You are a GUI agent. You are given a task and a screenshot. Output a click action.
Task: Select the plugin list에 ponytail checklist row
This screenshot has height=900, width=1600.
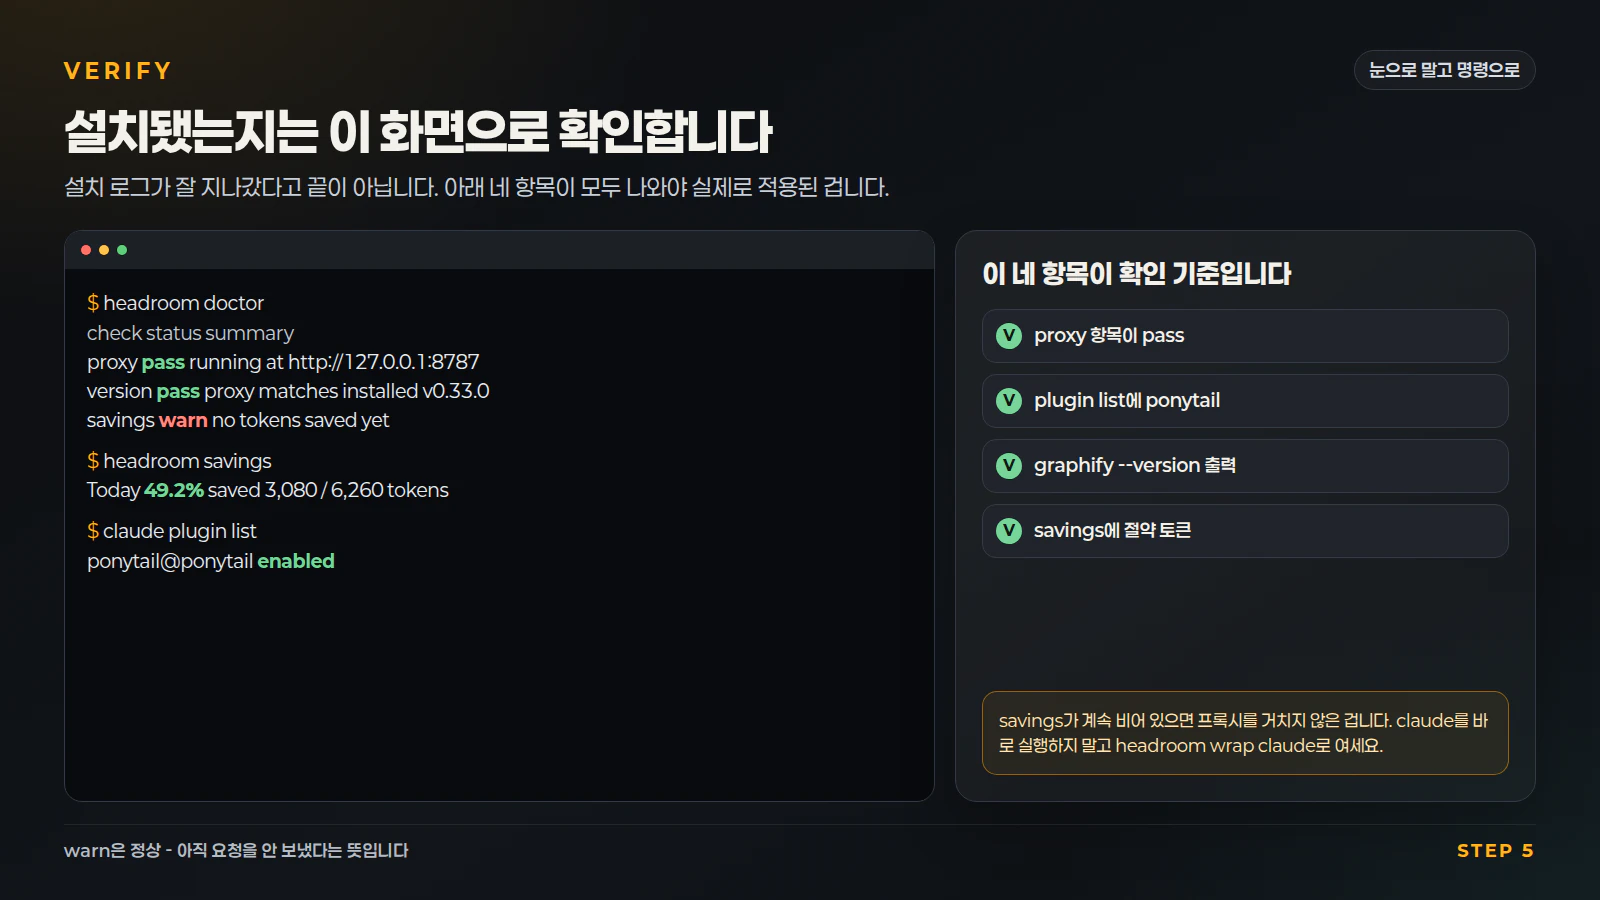pos(1245,401)
